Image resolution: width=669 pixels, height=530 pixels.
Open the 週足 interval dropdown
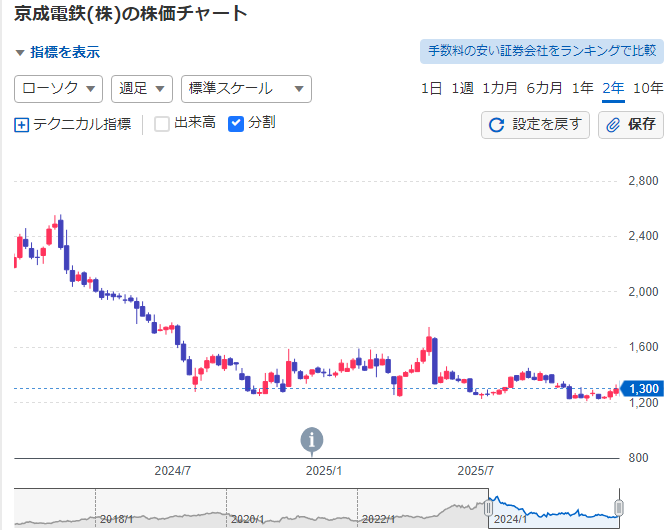click(x=142, y=89)
